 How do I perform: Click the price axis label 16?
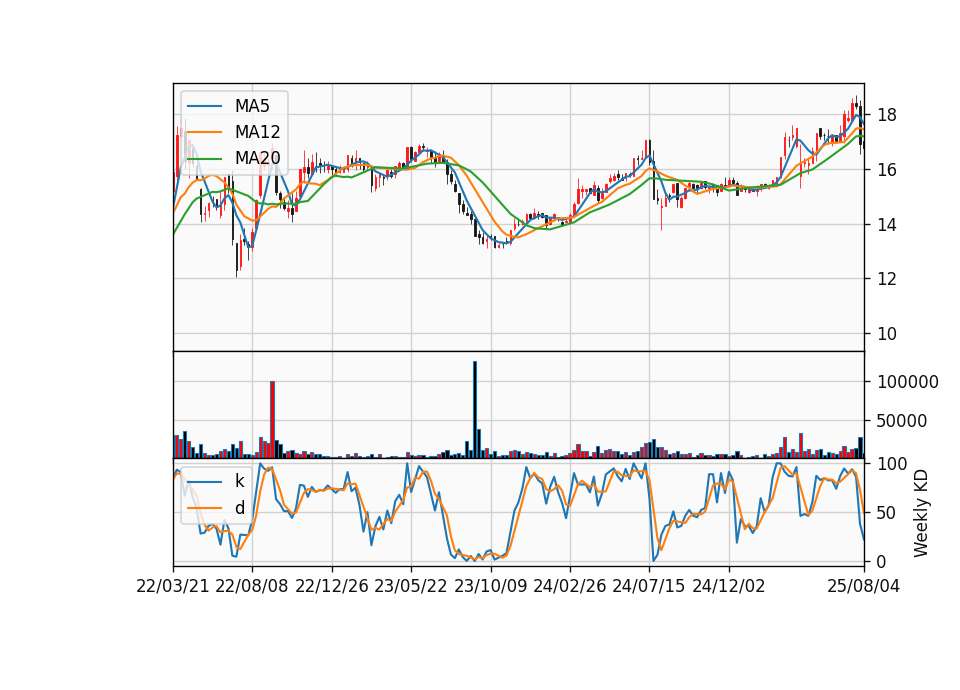[887, 170]
